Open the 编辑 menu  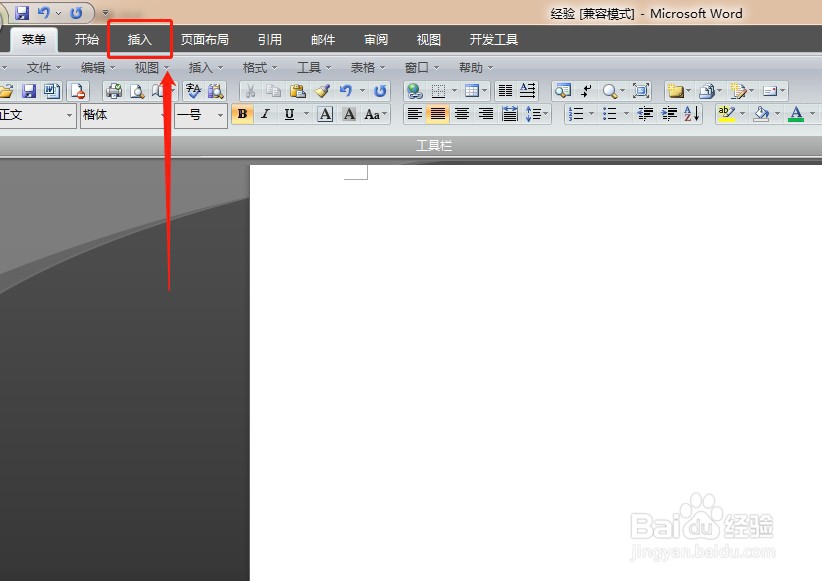click(98, 68)
